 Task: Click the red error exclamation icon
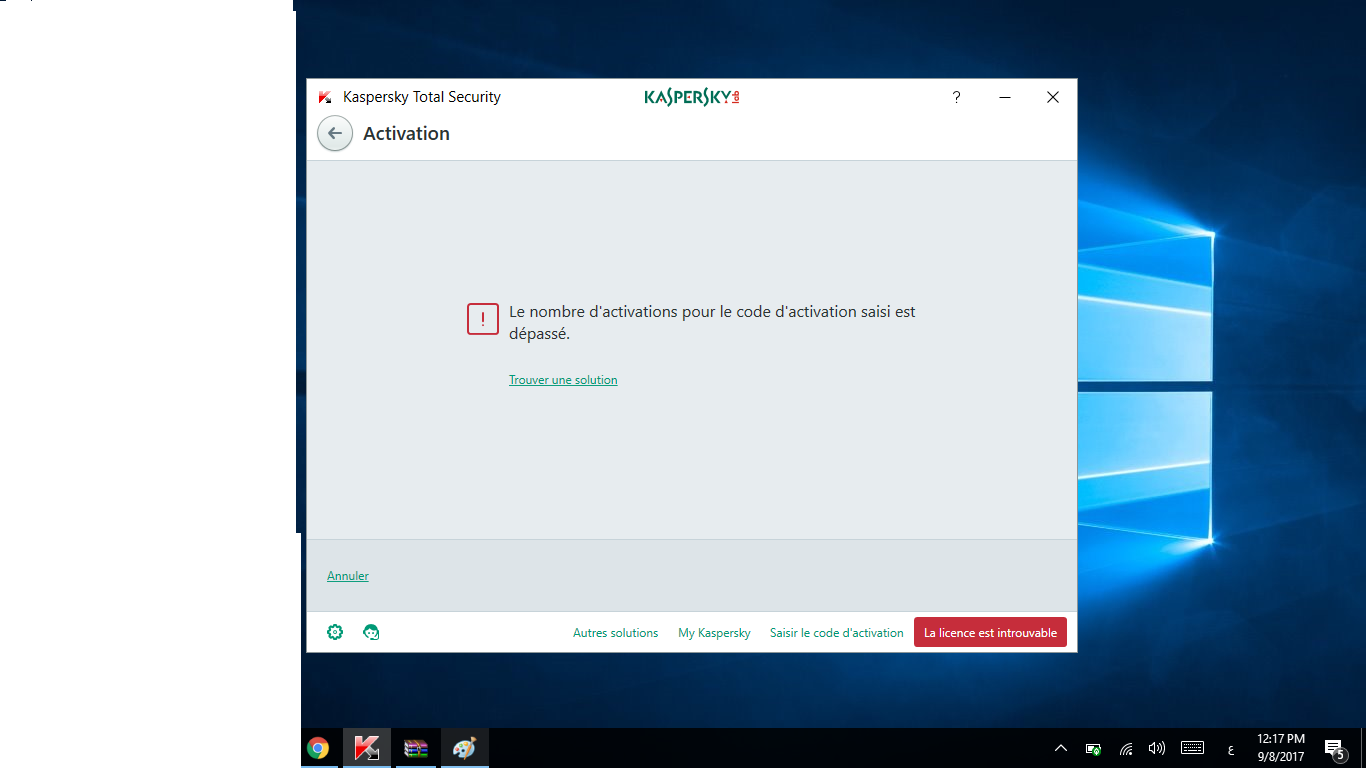pyautogui.click(x=483, y=319)
